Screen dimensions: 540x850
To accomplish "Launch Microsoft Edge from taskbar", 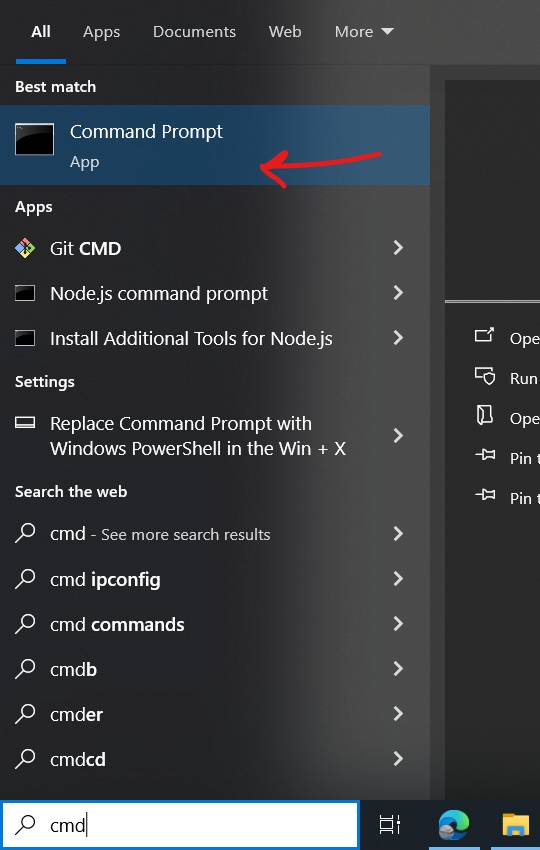I will click(x=454, y=825).
